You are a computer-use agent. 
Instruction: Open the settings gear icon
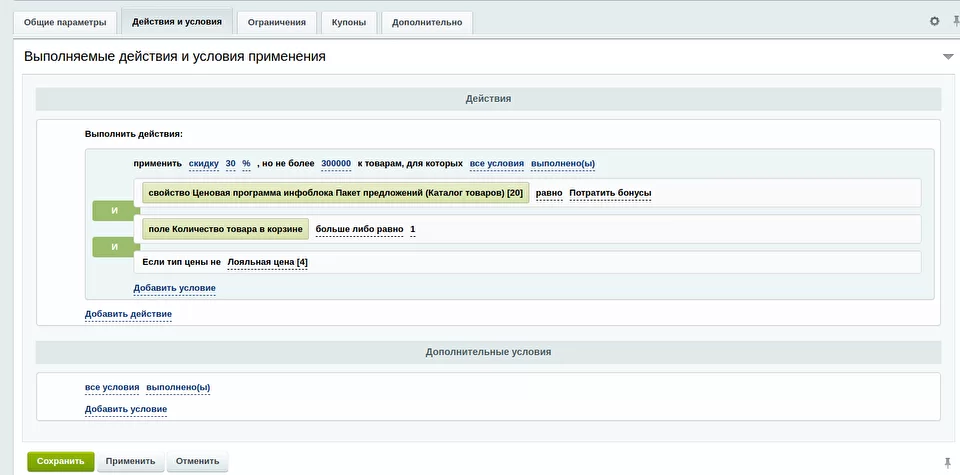coord(934,21)
